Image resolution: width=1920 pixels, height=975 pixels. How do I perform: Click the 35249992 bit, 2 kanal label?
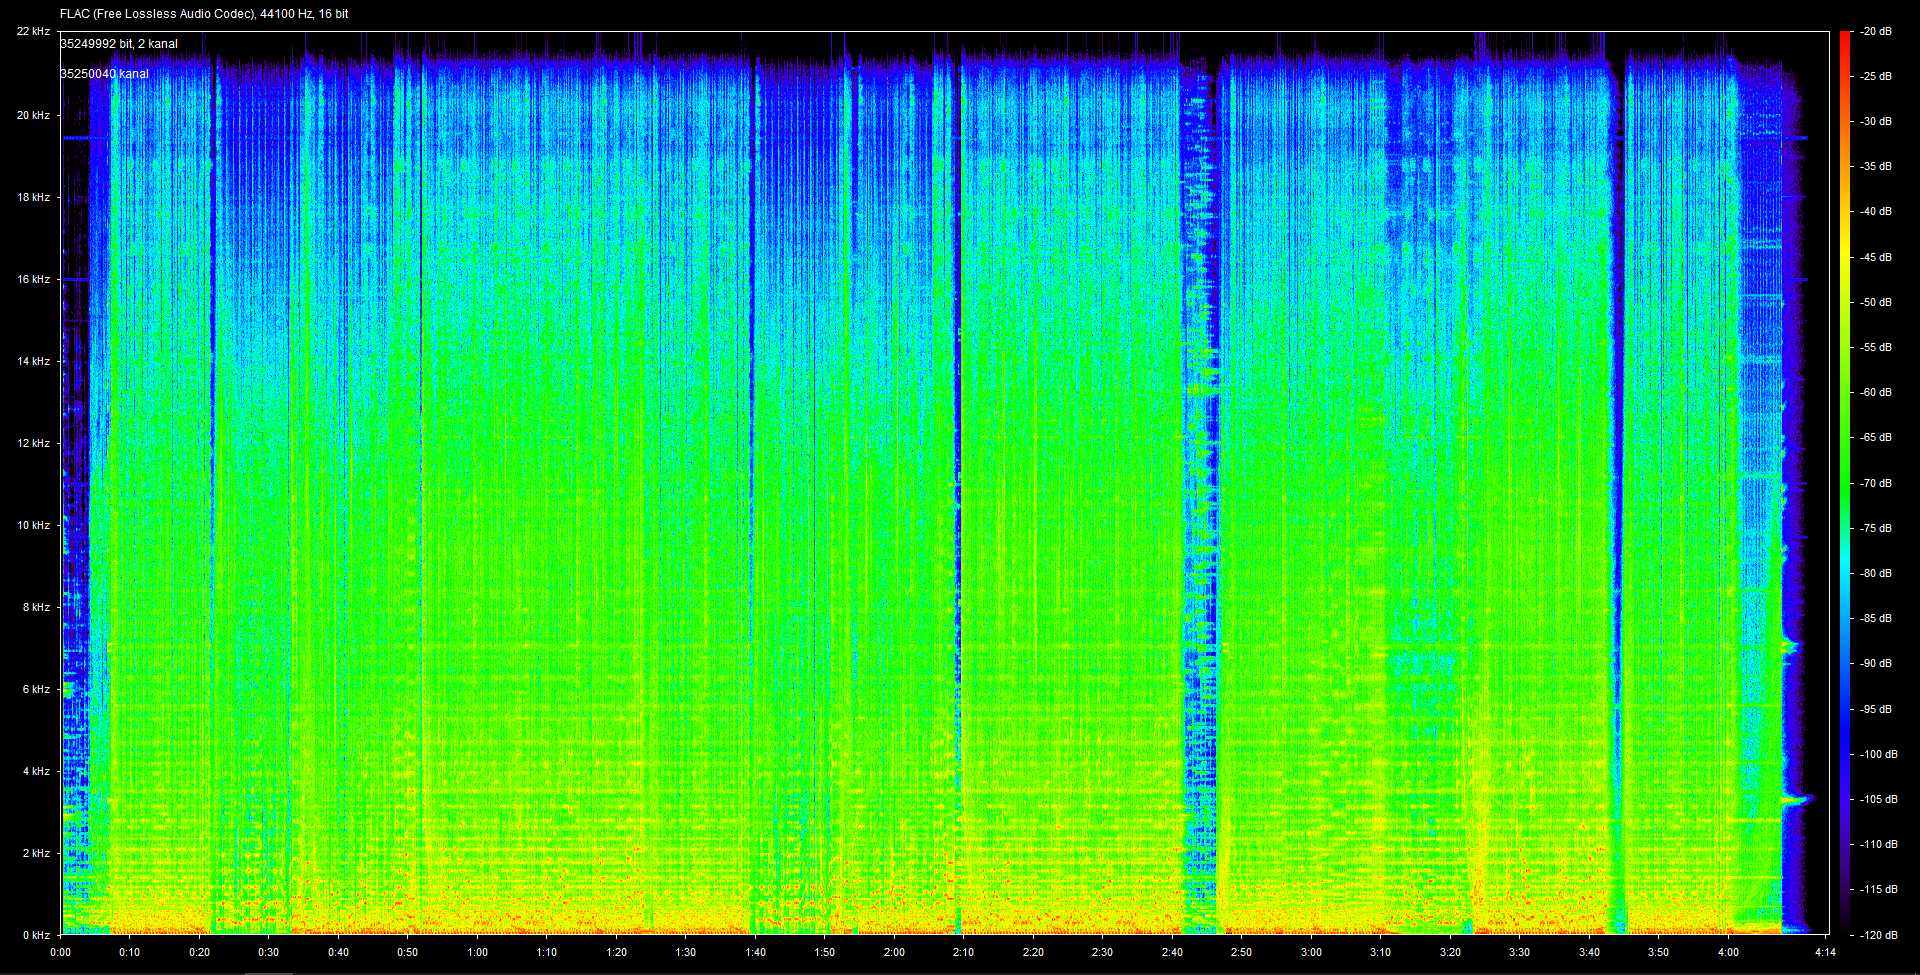(119, 44)
